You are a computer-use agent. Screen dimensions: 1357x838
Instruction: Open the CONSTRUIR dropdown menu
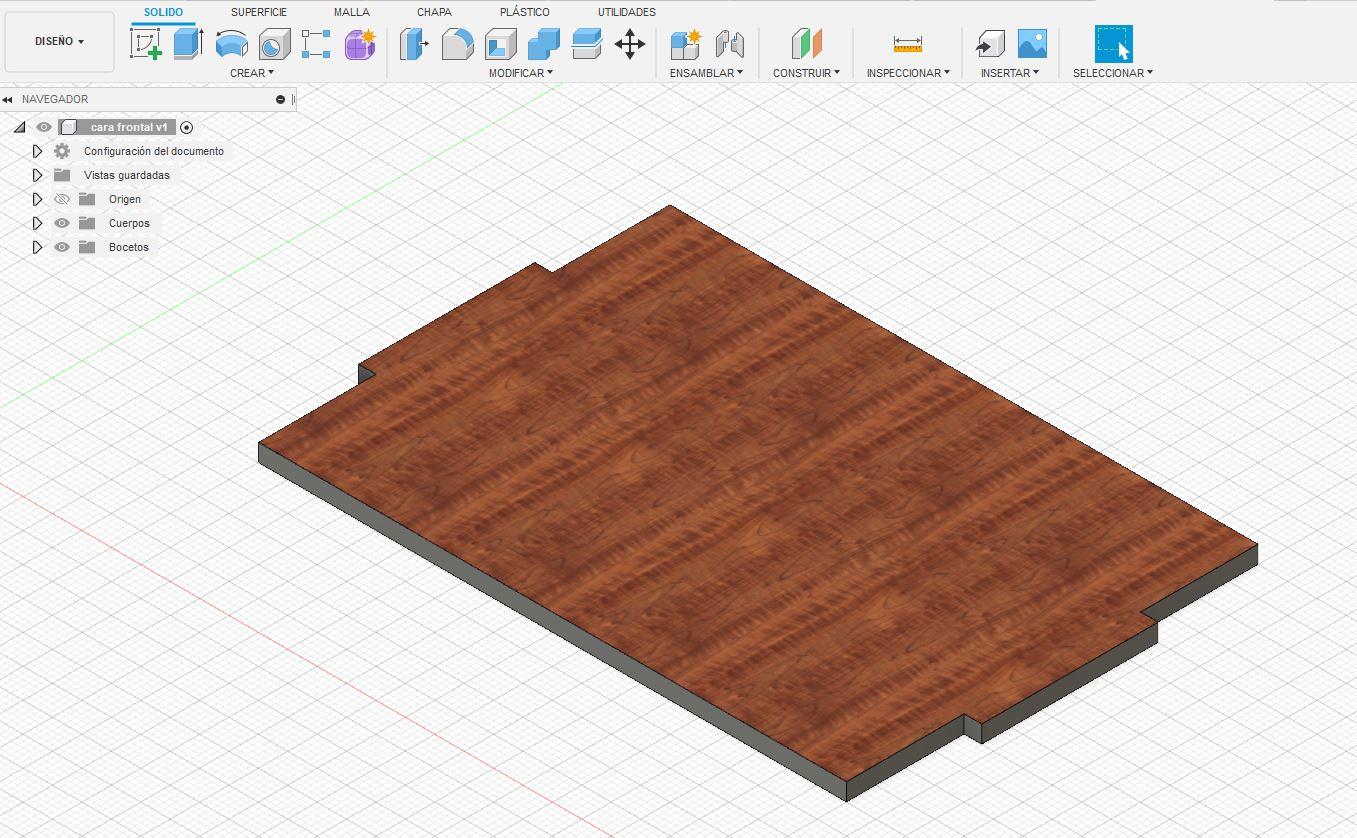806,73
